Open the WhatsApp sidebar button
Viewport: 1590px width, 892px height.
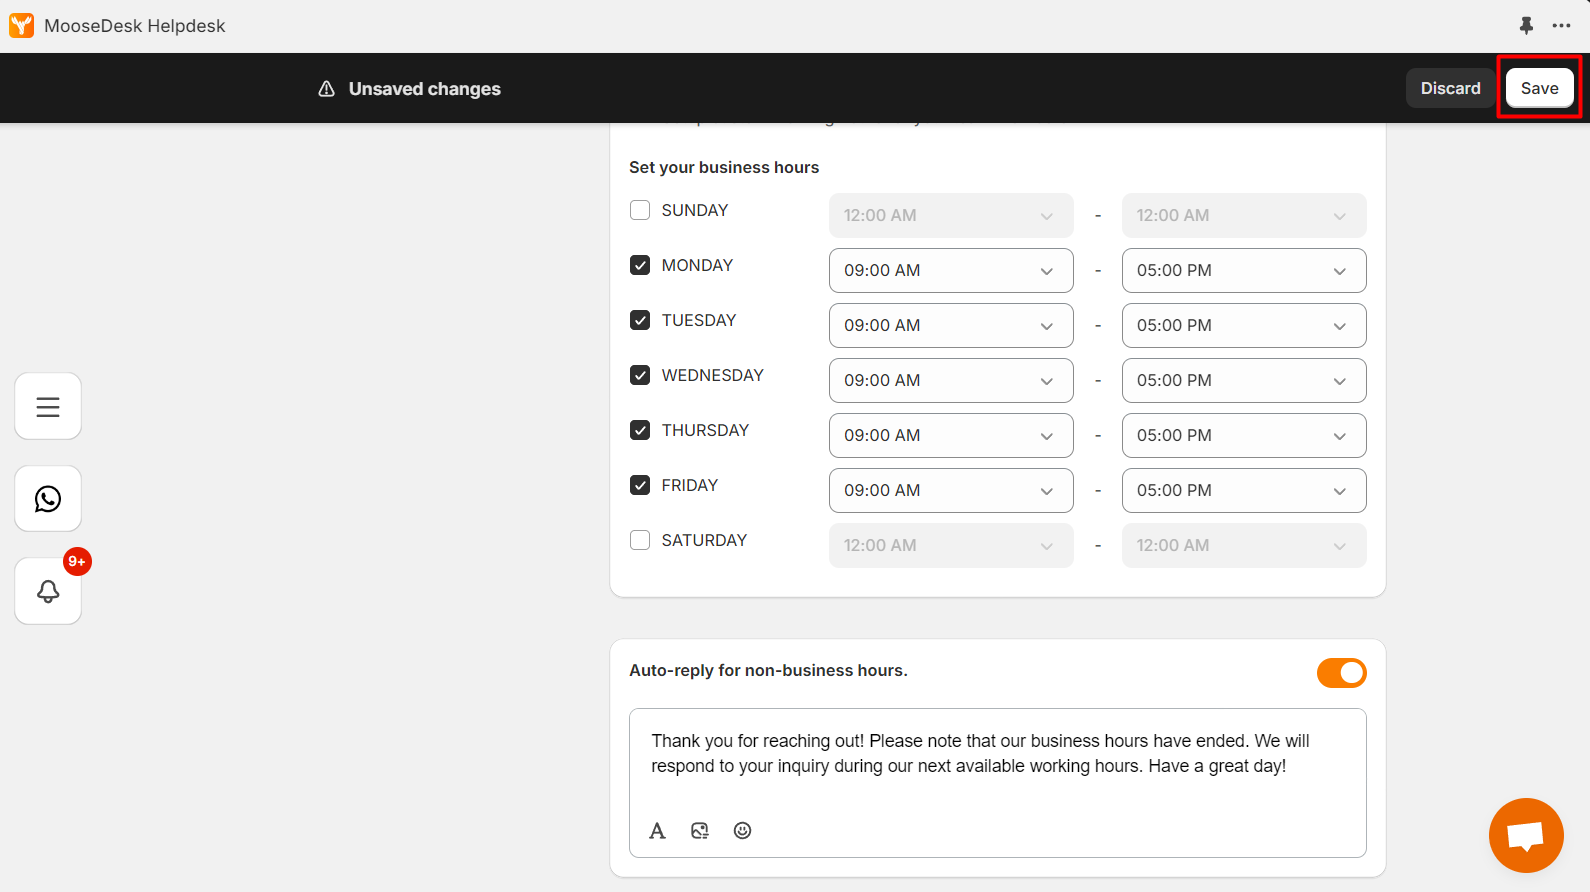(48, 499)
